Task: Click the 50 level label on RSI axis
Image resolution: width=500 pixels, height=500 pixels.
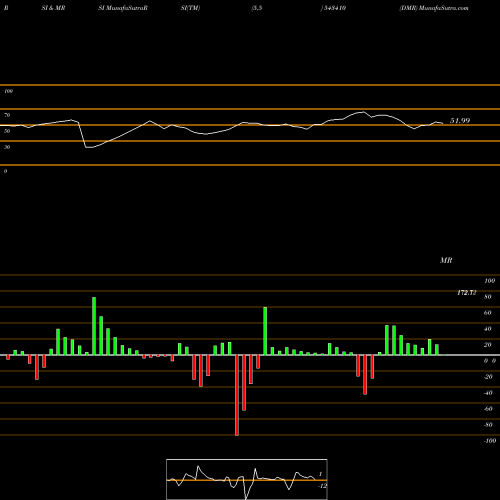Action: click(7, 131)
